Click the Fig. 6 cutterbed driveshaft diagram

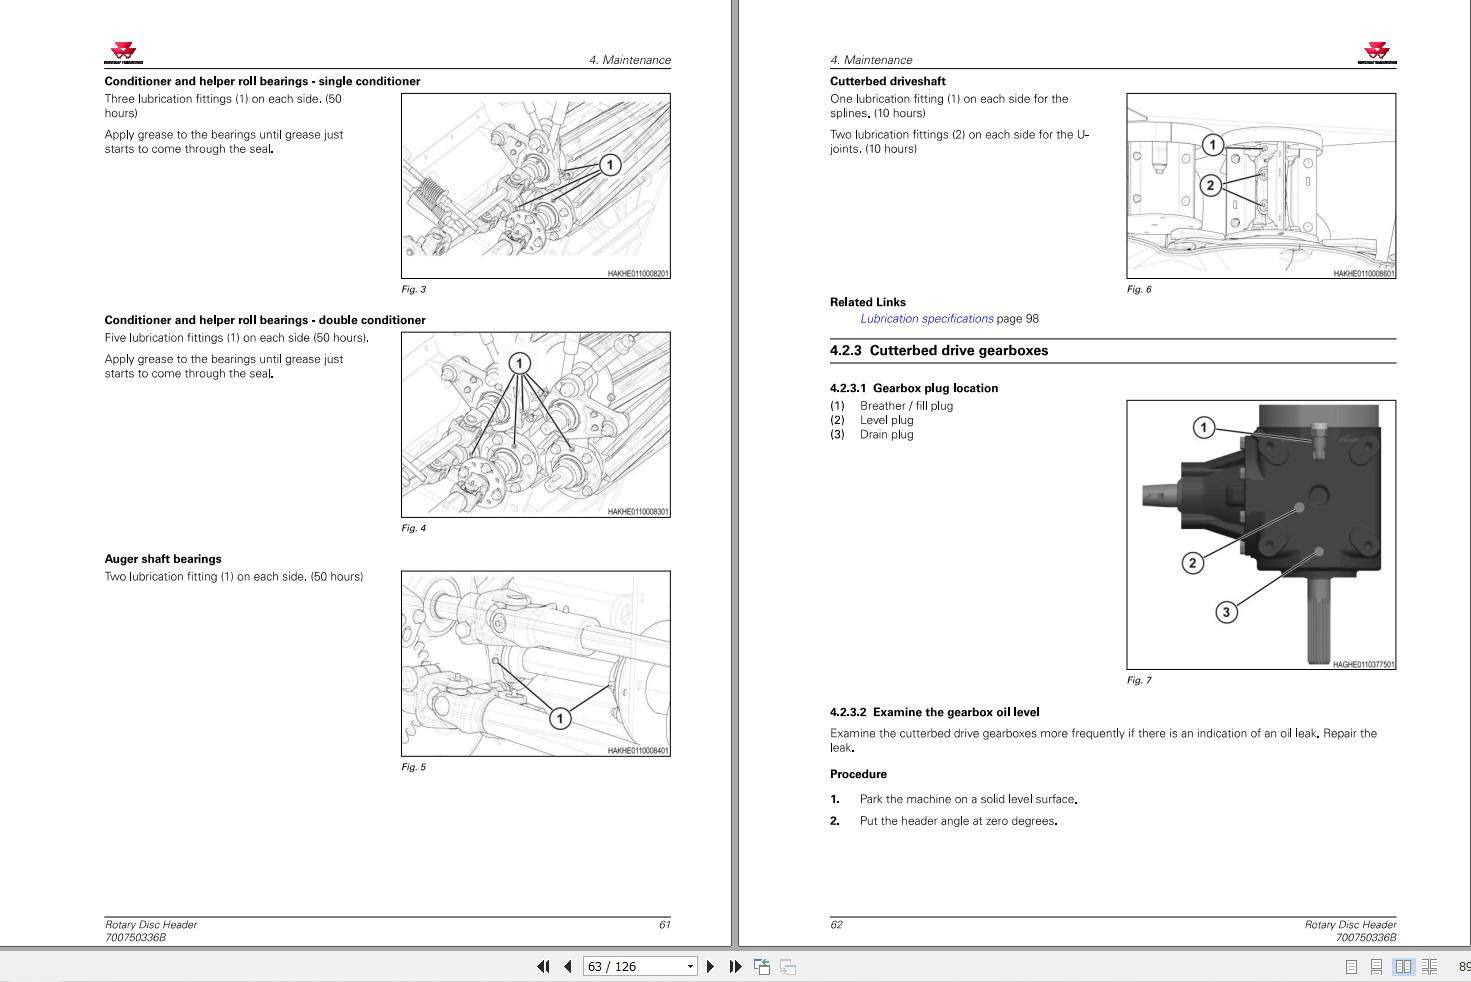[x=1261, y=186]
